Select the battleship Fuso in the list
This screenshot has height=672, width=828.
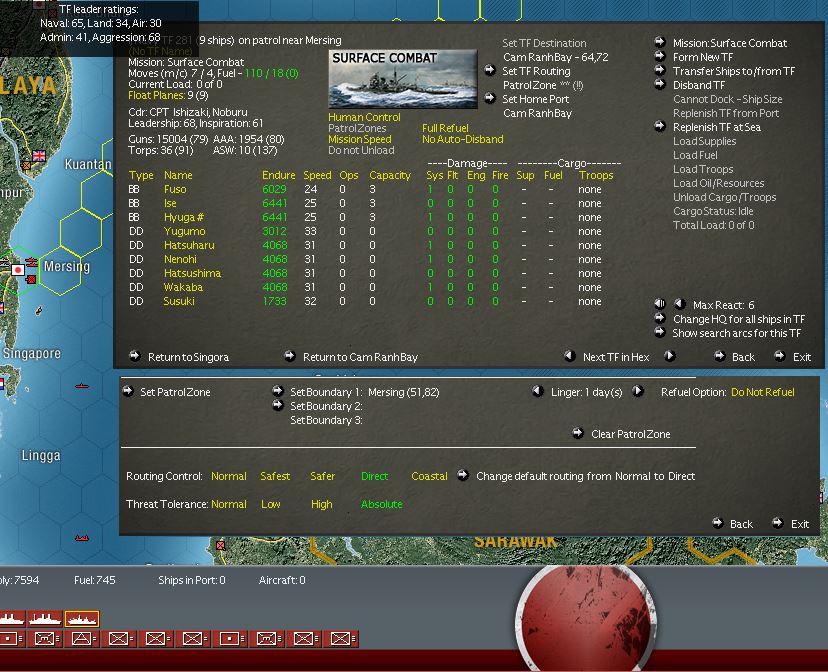tap(175, 189)
